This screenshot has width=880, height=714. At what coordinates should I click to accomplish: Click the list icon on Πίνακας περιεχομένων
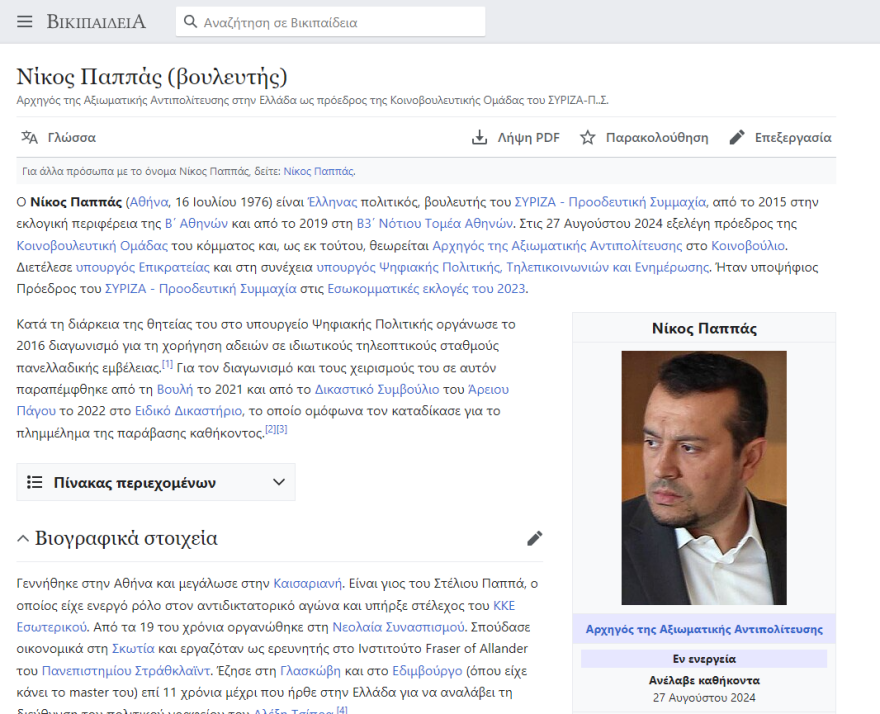(35, 482)
